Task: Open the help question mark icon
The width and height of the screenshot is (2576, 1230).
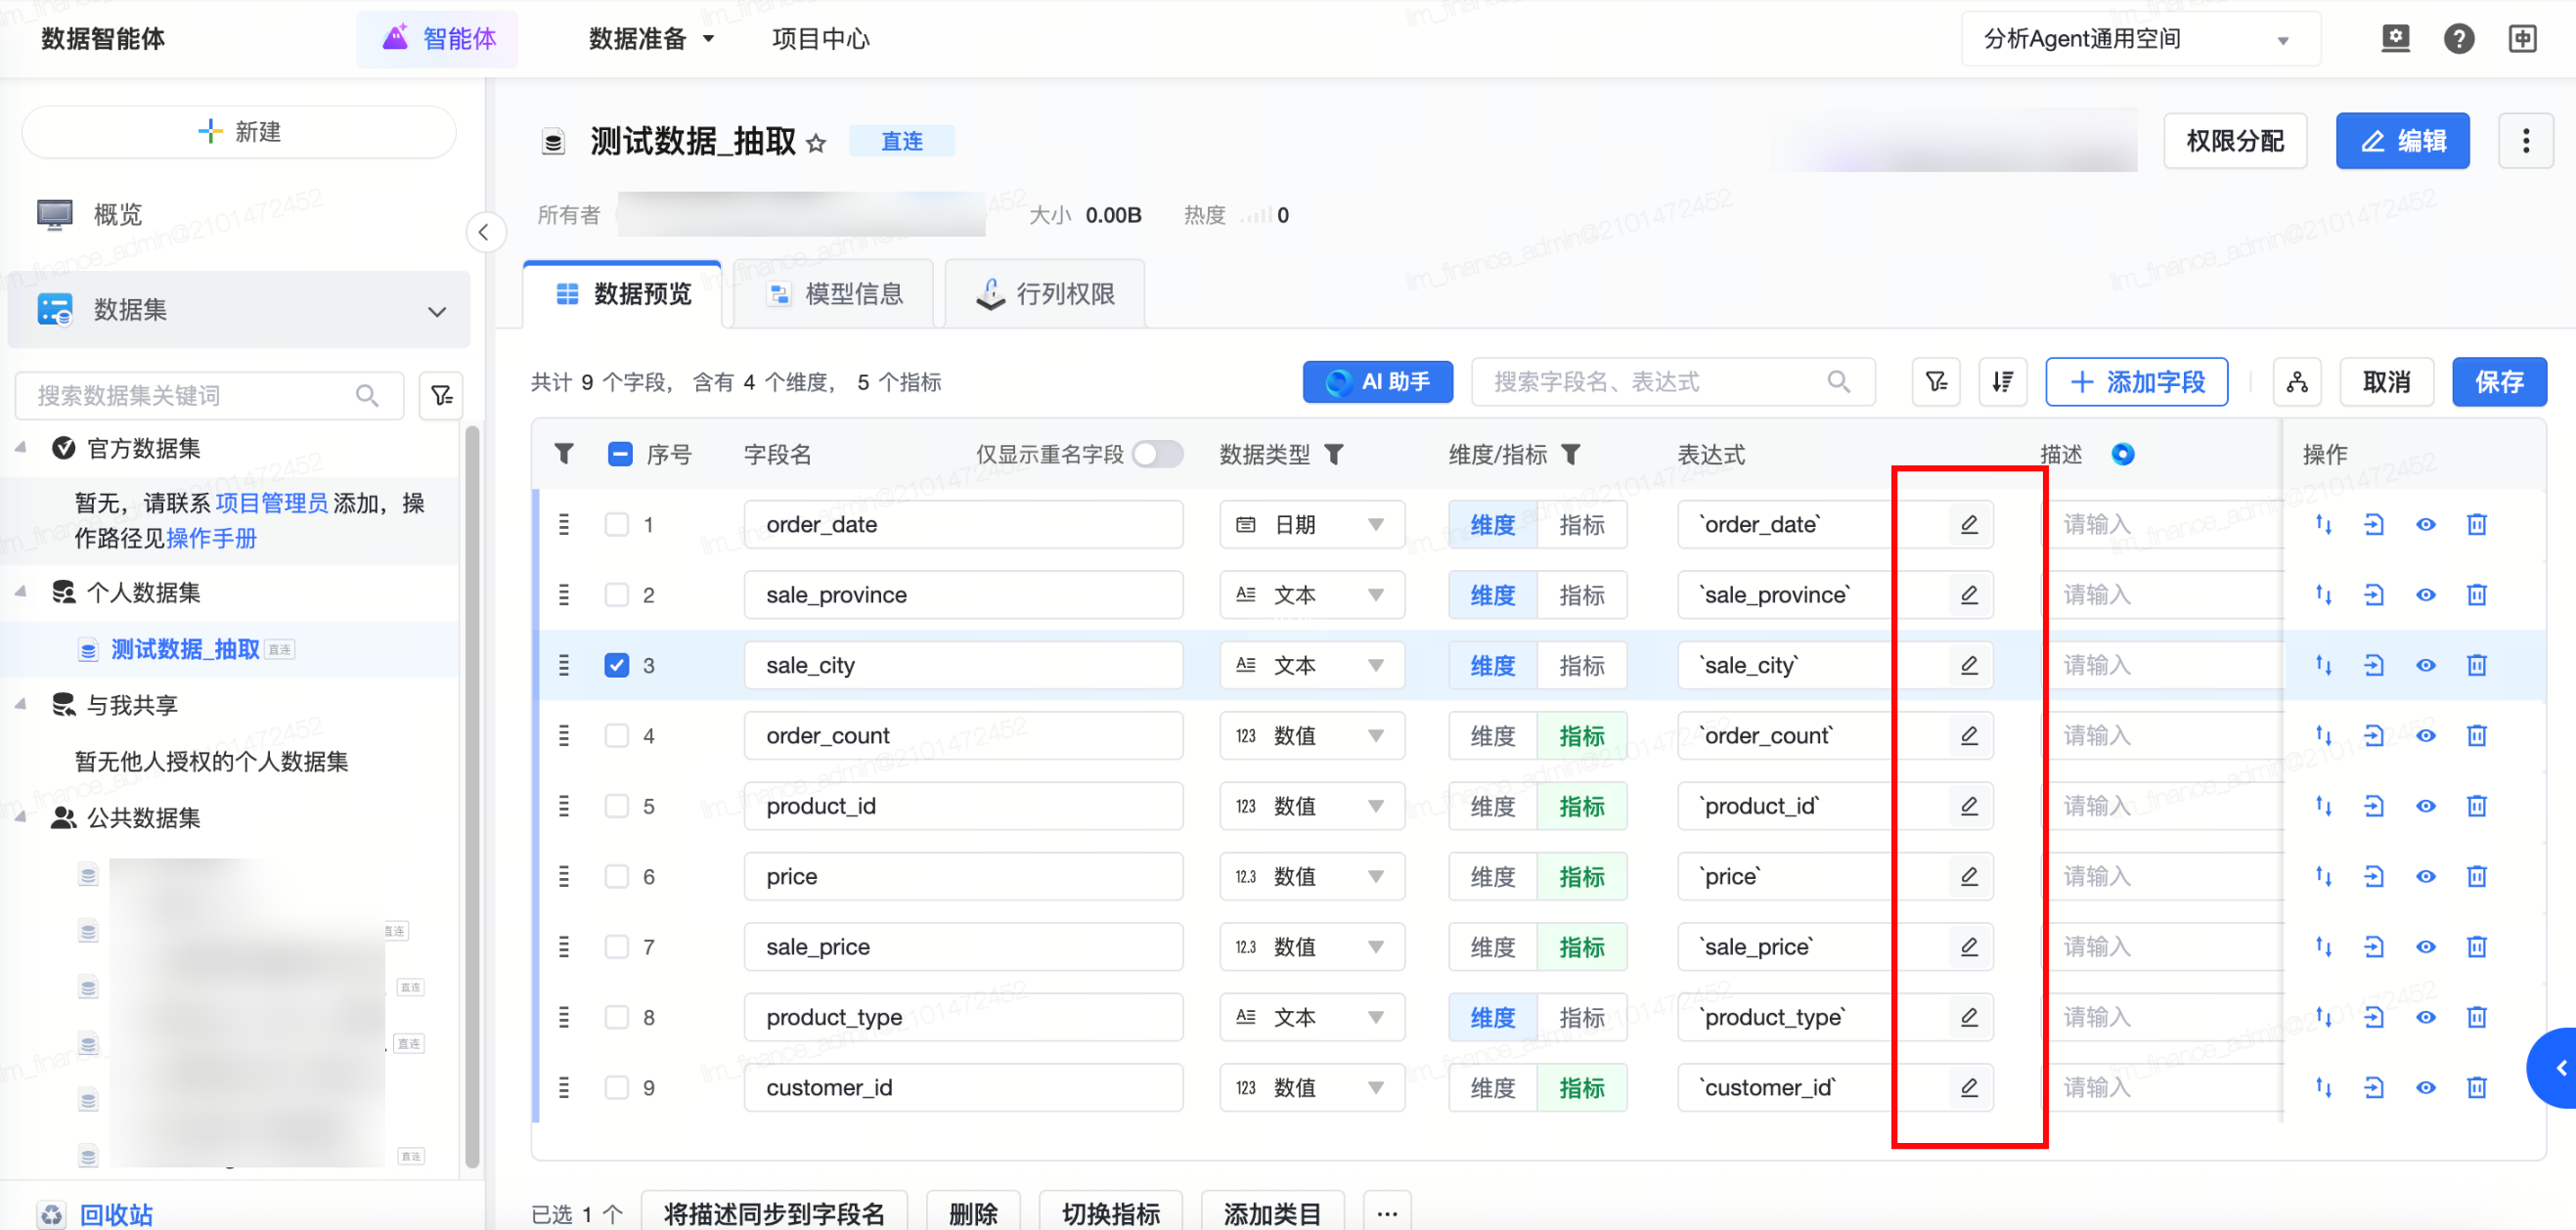Action: pos(2458,39)
